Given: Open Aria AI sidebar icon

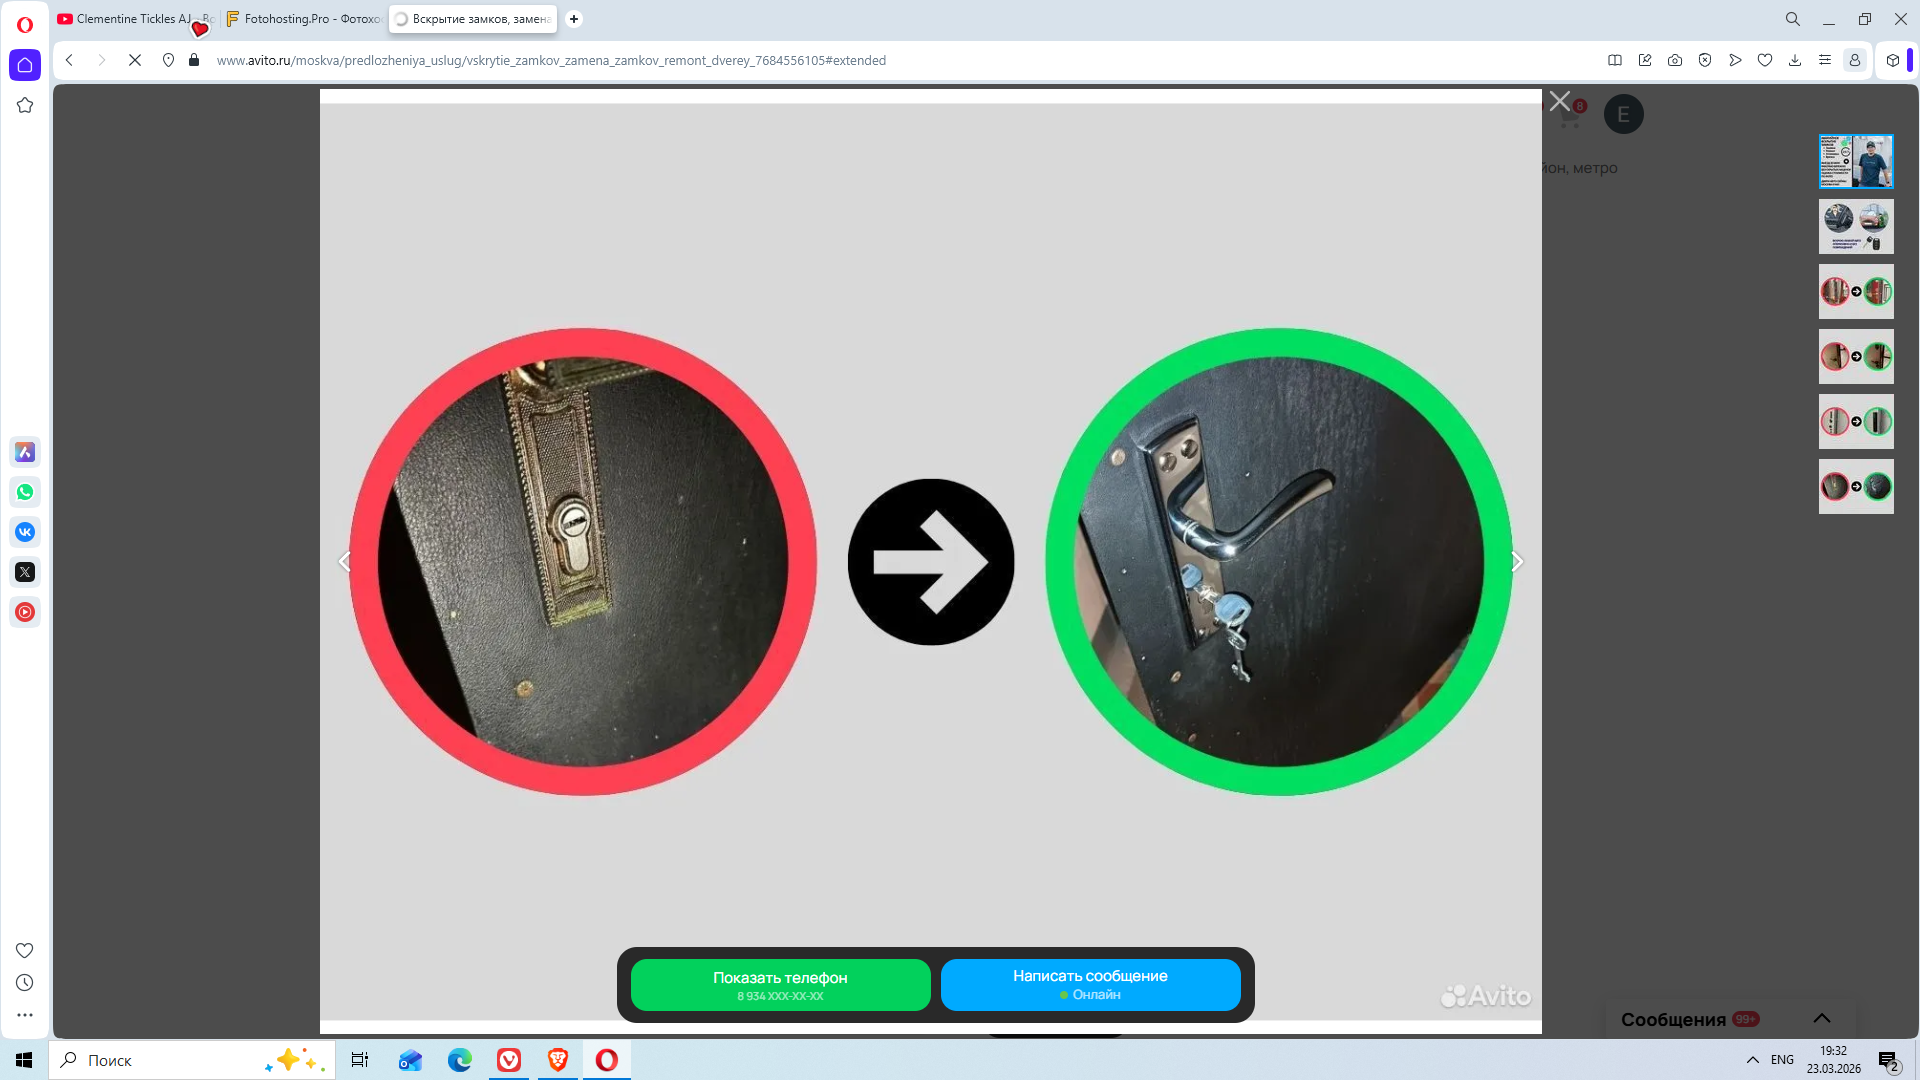Looking at the screenshot, I should coord(25,452).
